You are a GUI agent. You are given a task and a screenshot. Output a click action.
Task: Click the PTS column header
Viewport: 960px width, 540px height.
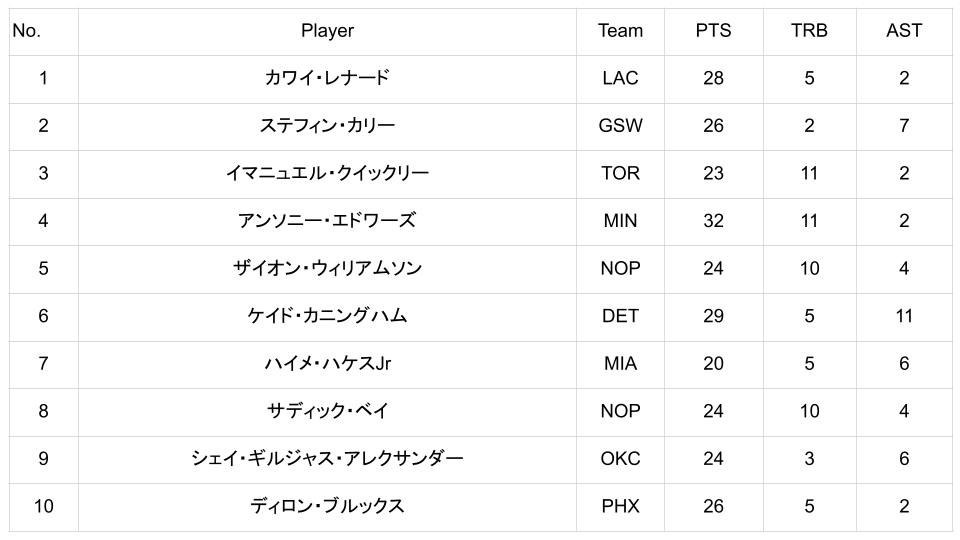[x=713, y=31]
